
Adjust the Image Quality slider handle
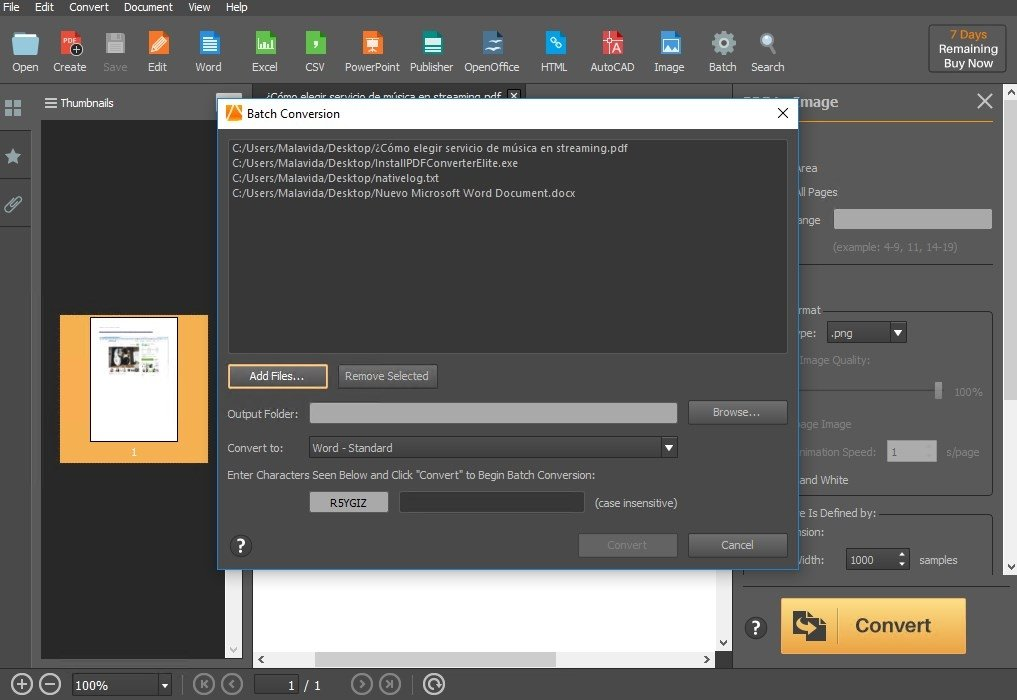[x=938, y=390]
